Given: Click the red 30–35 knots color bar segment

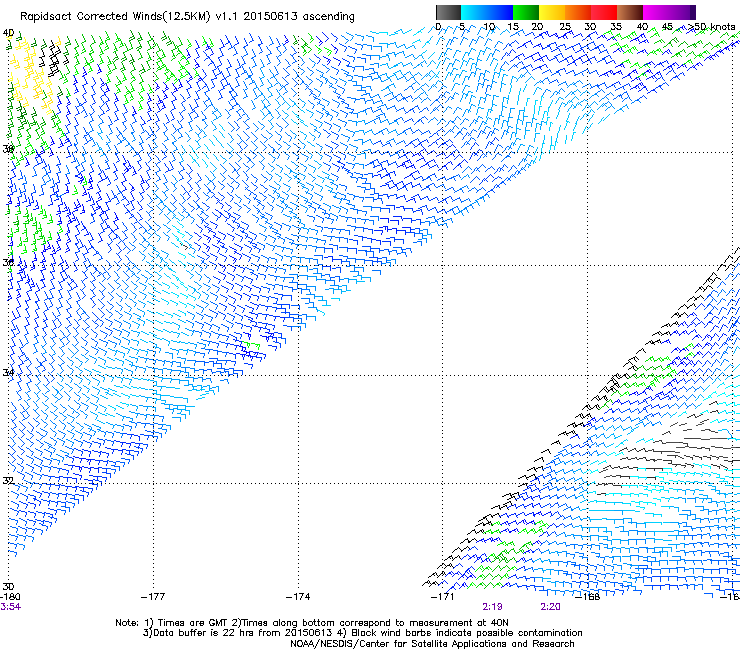Looking at the screenshot, I should 604,12.
